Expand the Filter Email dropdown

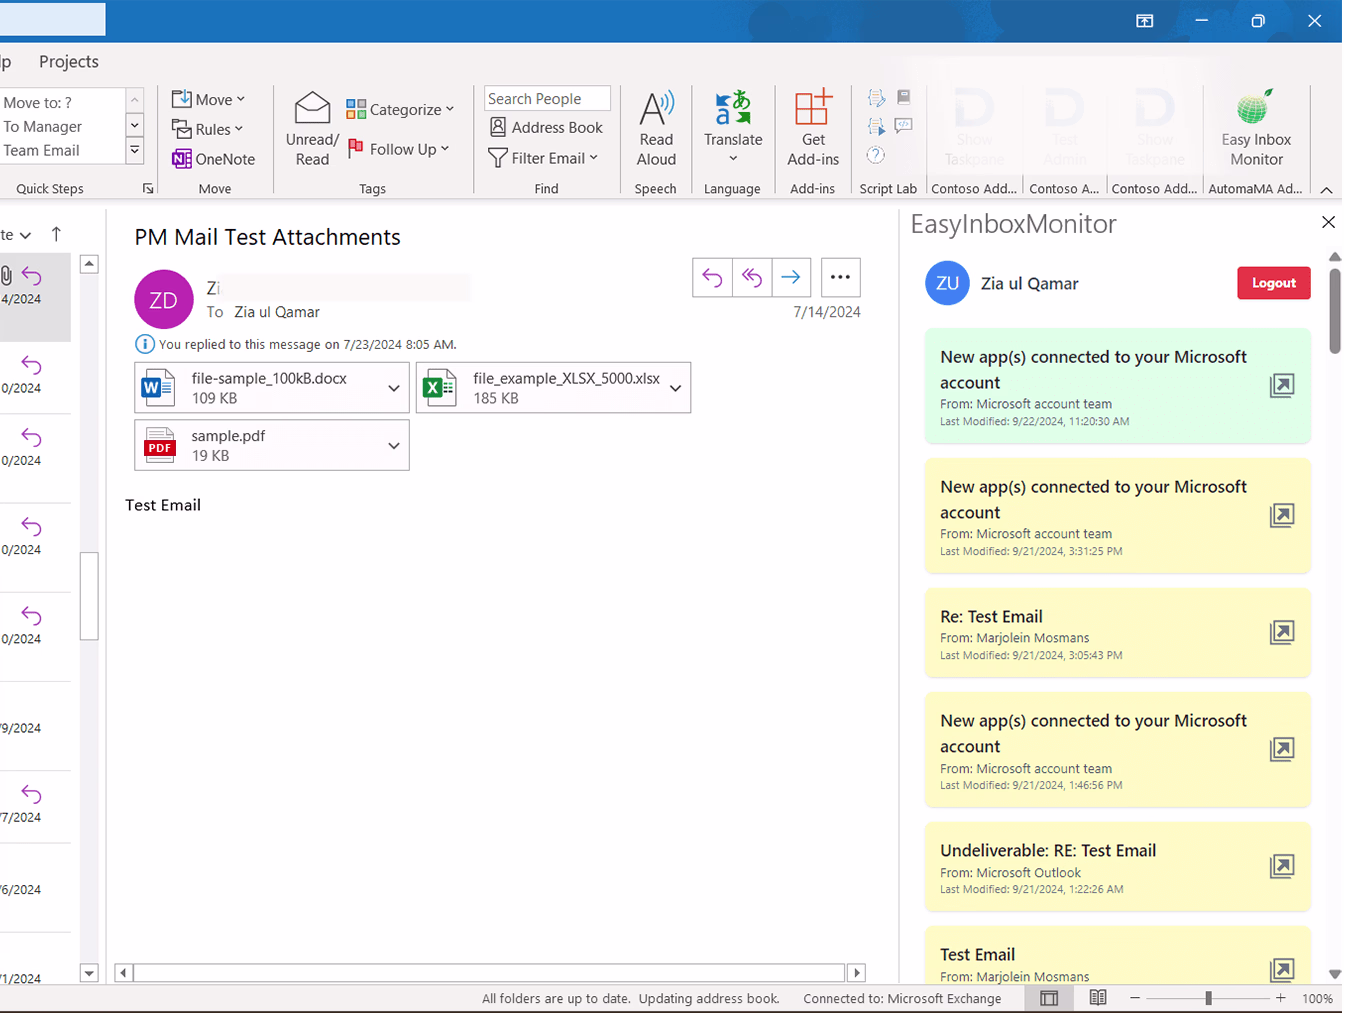pos(543,158)
